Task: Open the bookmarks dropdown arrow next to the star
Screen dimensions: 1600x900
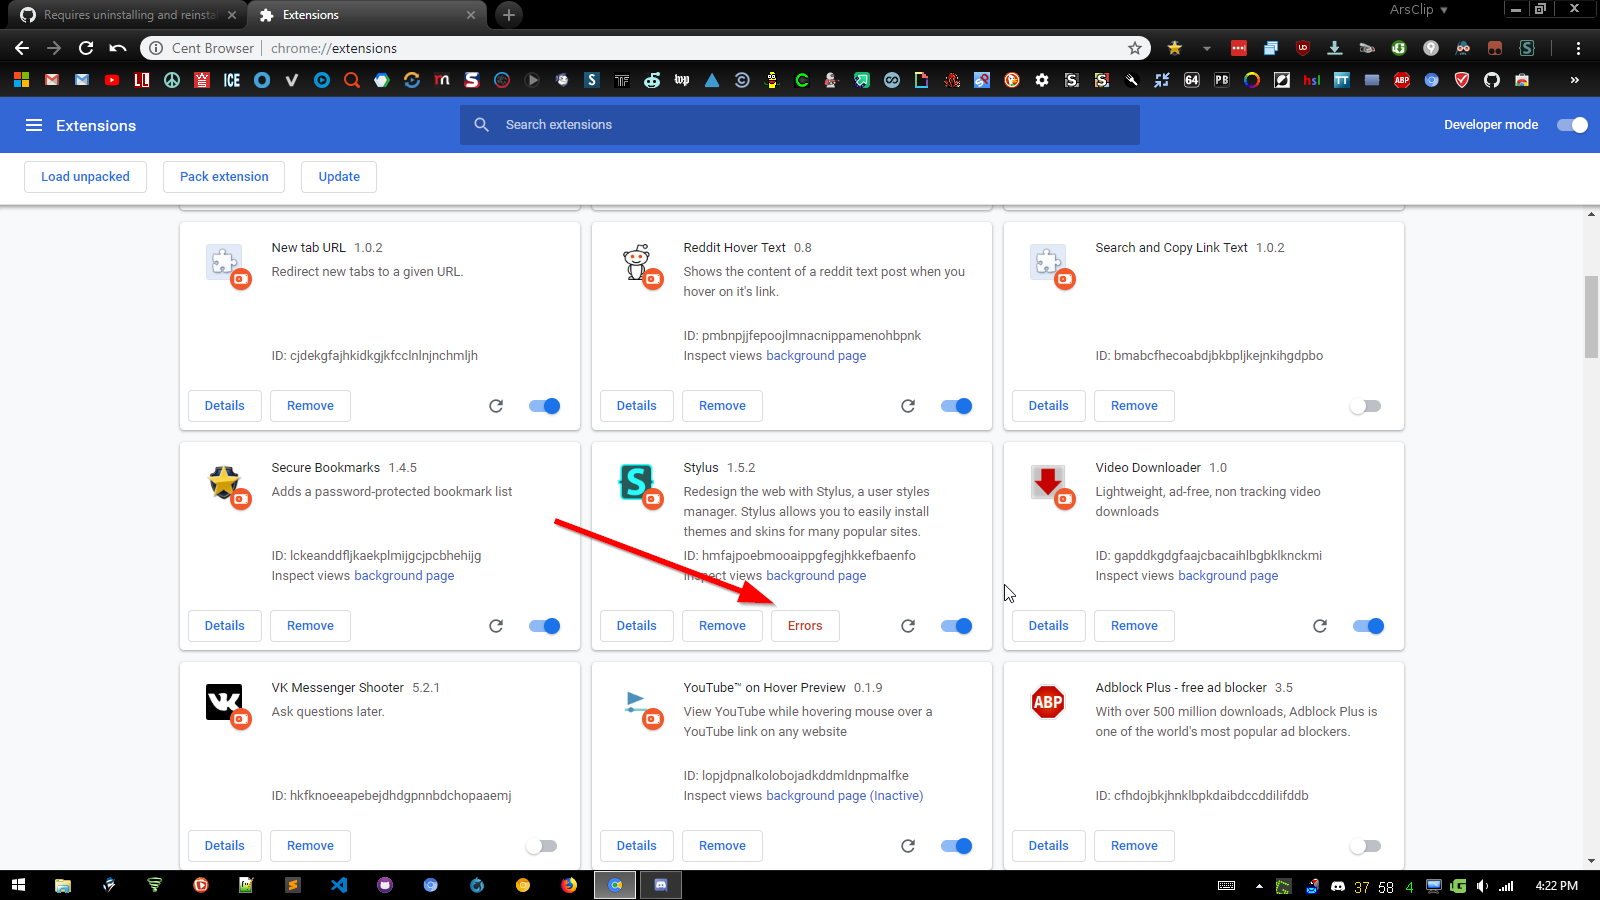Action: 1206,47
